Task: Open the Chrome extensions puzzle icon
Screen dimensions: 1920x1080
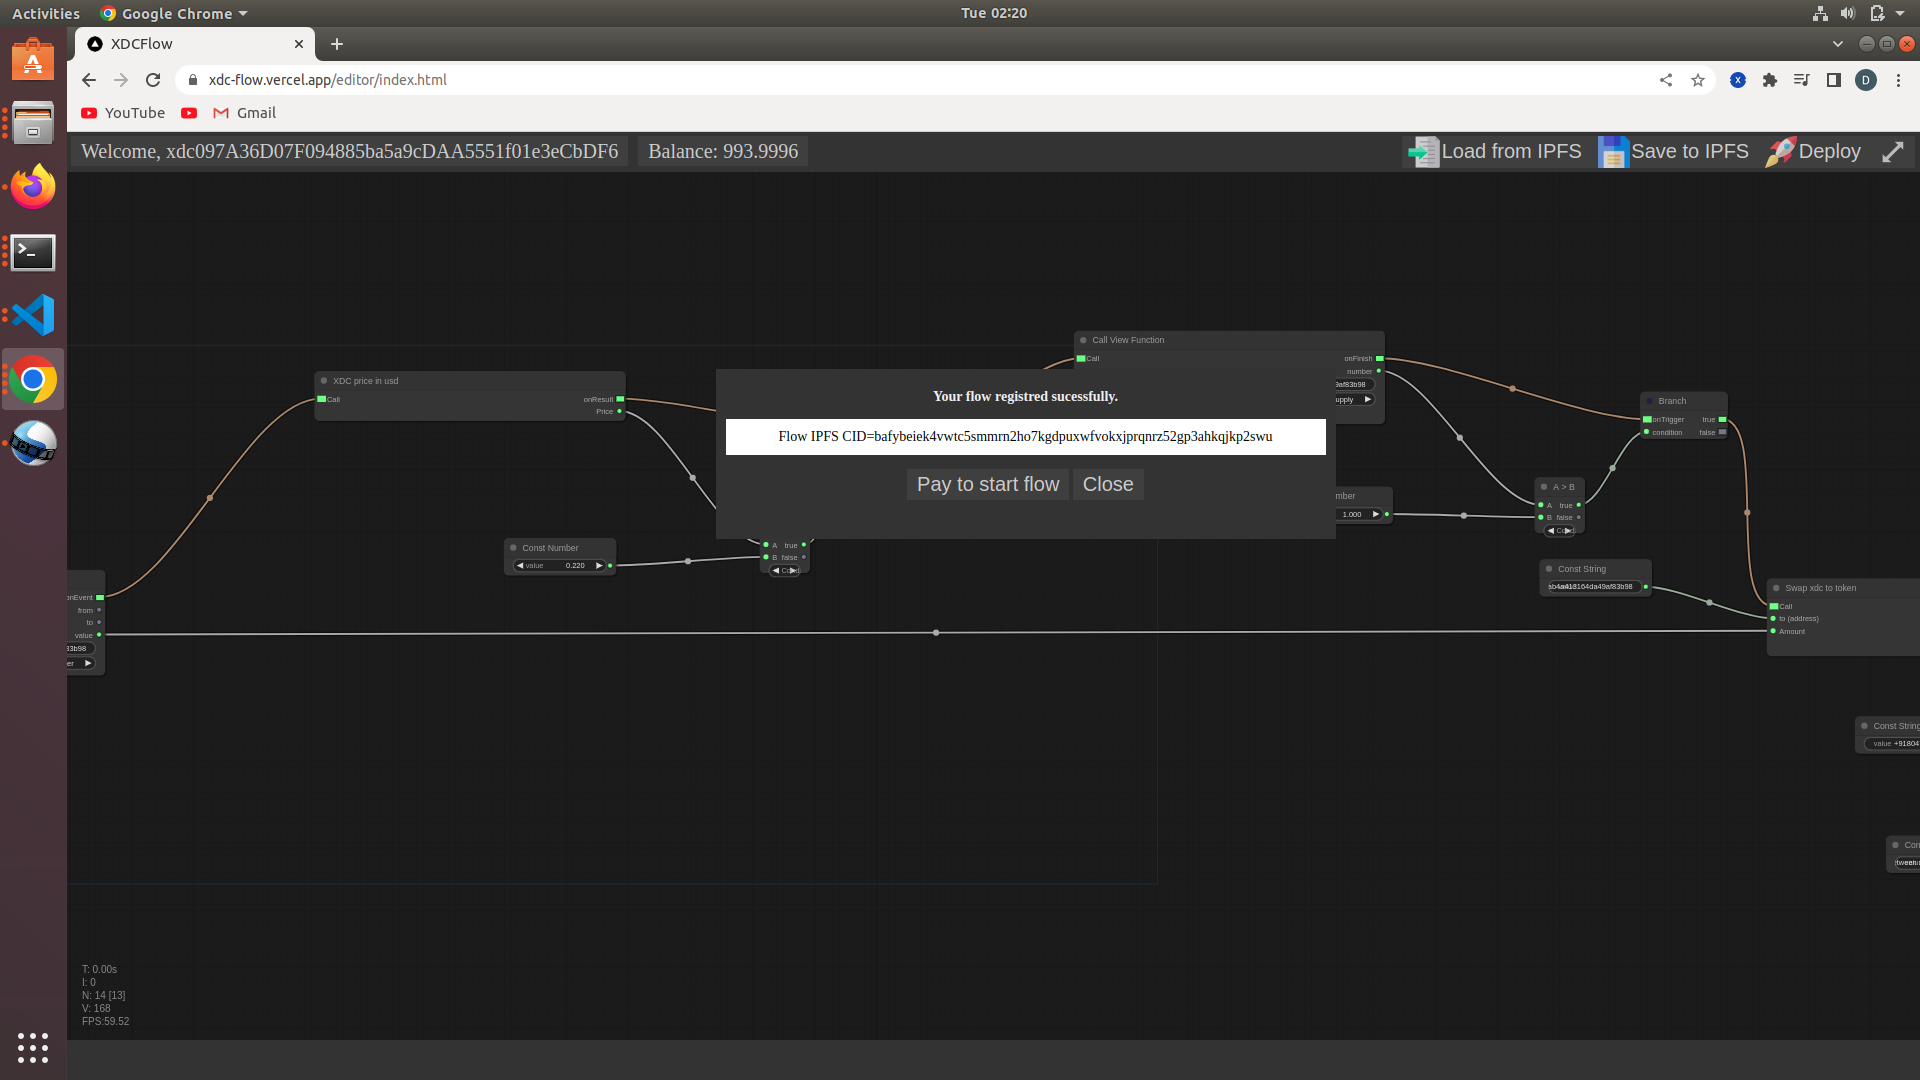Action: point(1770,80)
